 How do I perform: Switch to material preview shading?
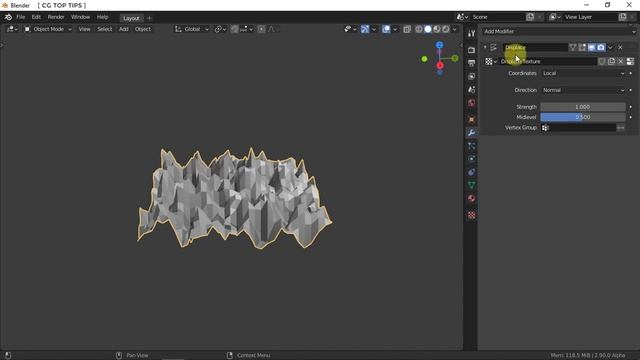(x=437, y=29)
